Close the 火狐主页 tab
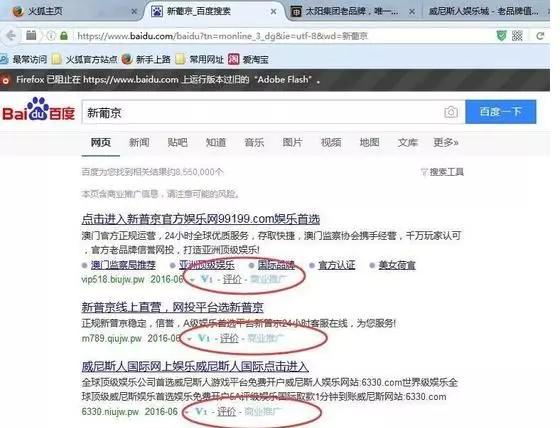 (134, 11)
